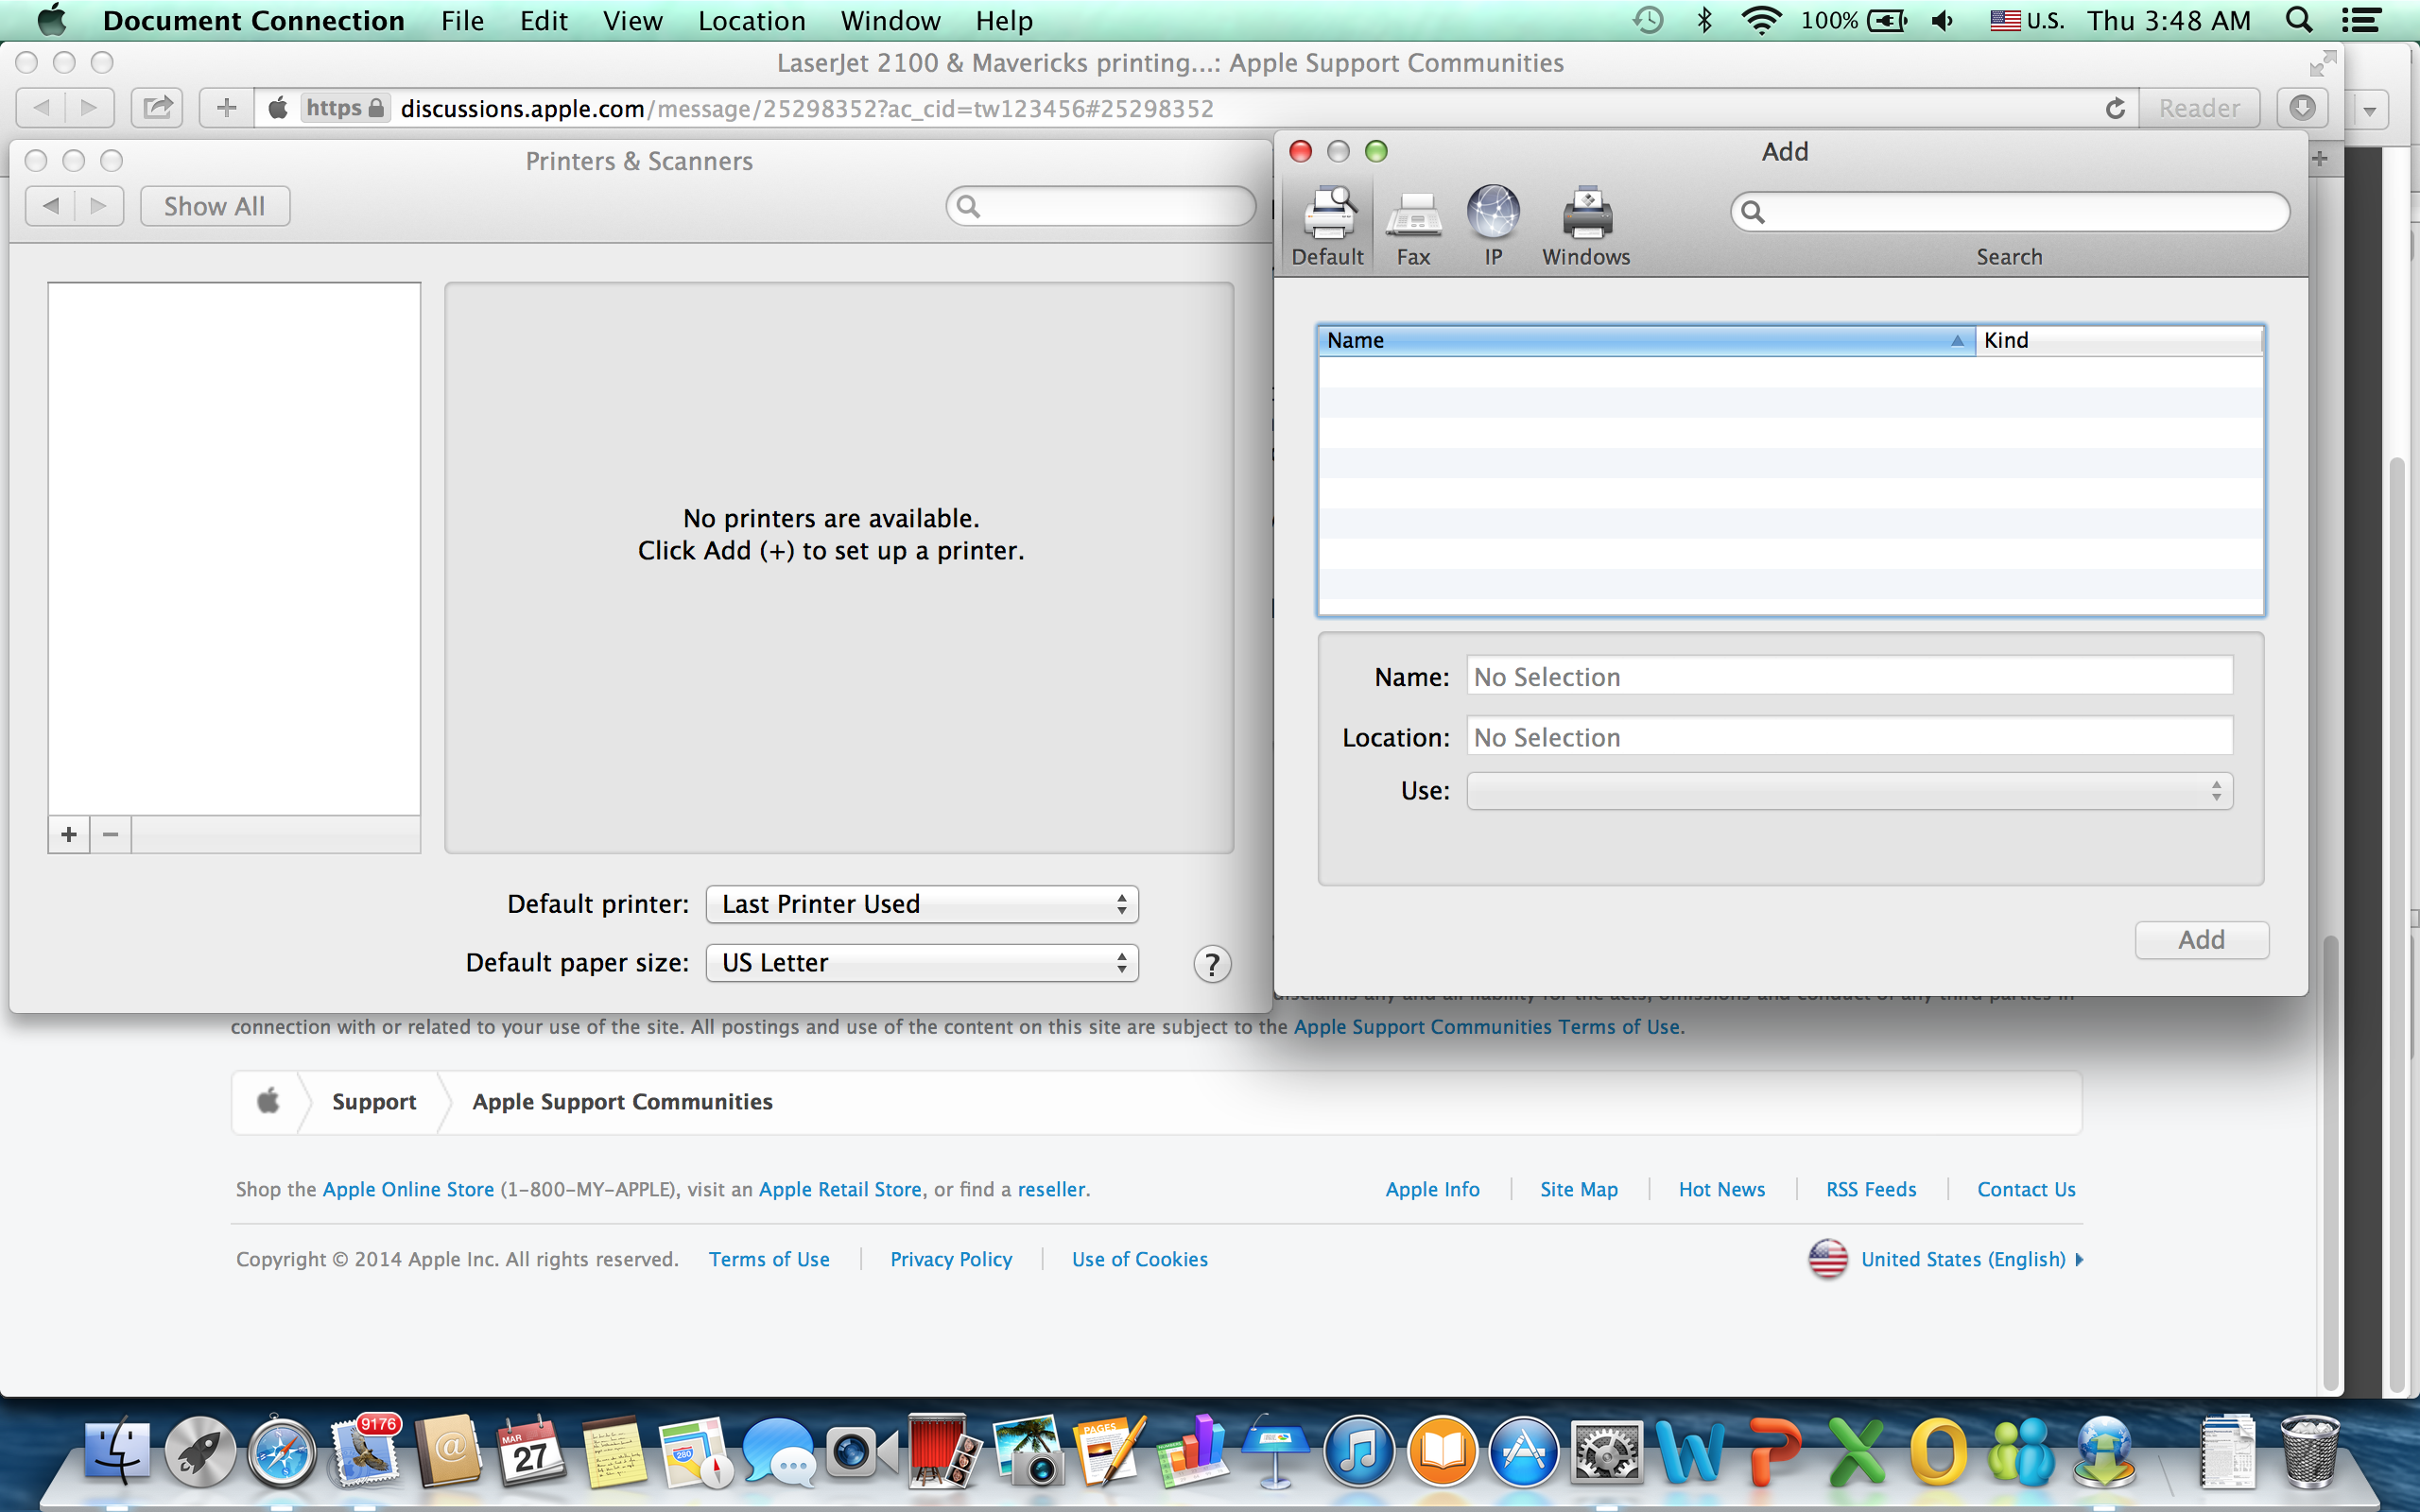Click the Safari share button
The height and width of the screenshot is (1512, 2420).
(x=157, y=108)
